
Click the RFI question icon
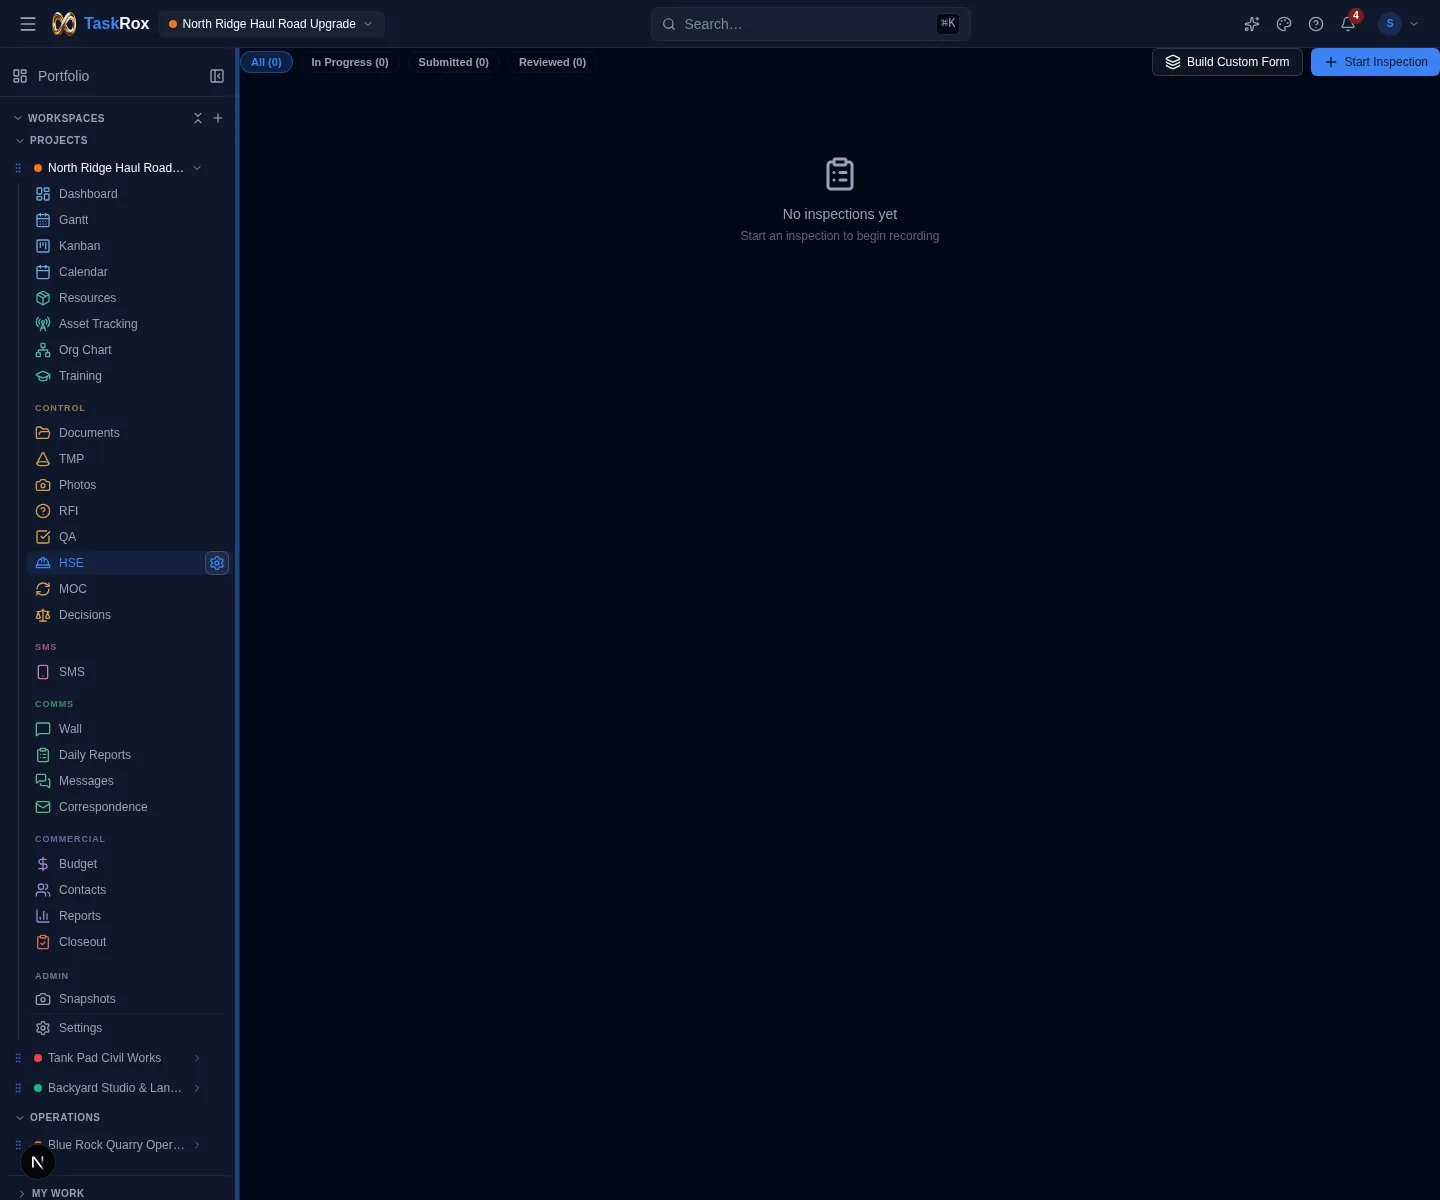coord(43,511)
